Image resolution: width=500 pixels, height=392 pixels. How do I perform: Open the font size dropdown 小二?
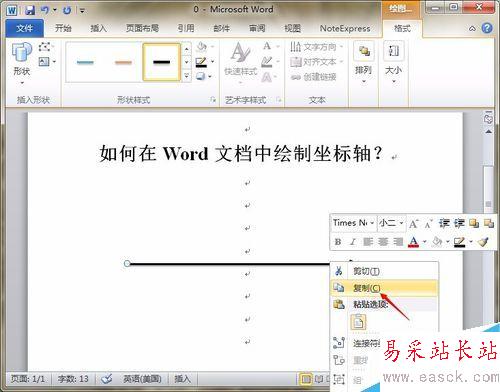[x=391, y=223]
